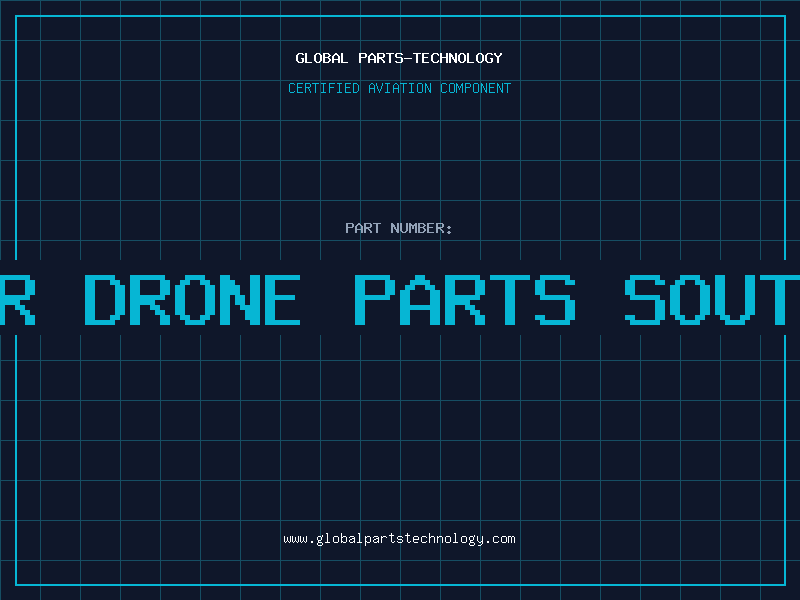This screenshot has height=600, width=800.
Task: Click the PART NUMBER: label
Action: tap(398, 228)
